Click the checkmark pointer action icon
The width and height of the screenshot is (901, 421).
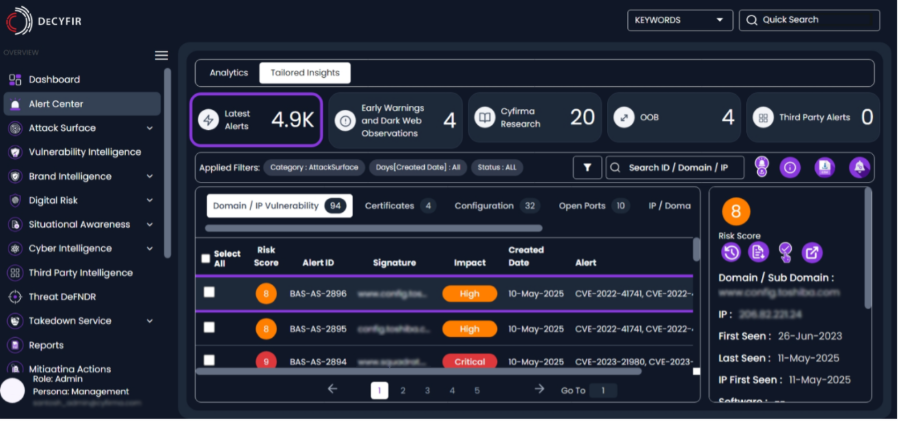tap(785, 252)
